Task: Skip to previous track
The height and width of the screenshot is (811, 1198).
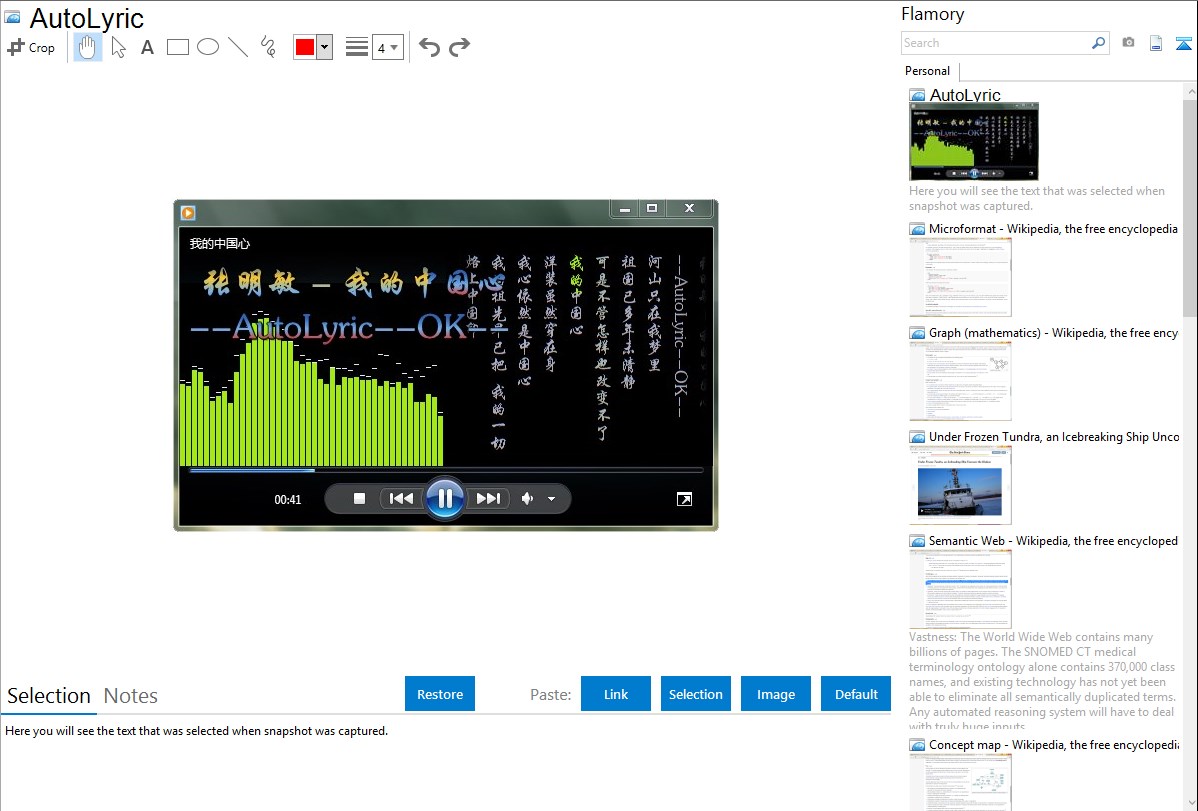Action: click(401, 499)
